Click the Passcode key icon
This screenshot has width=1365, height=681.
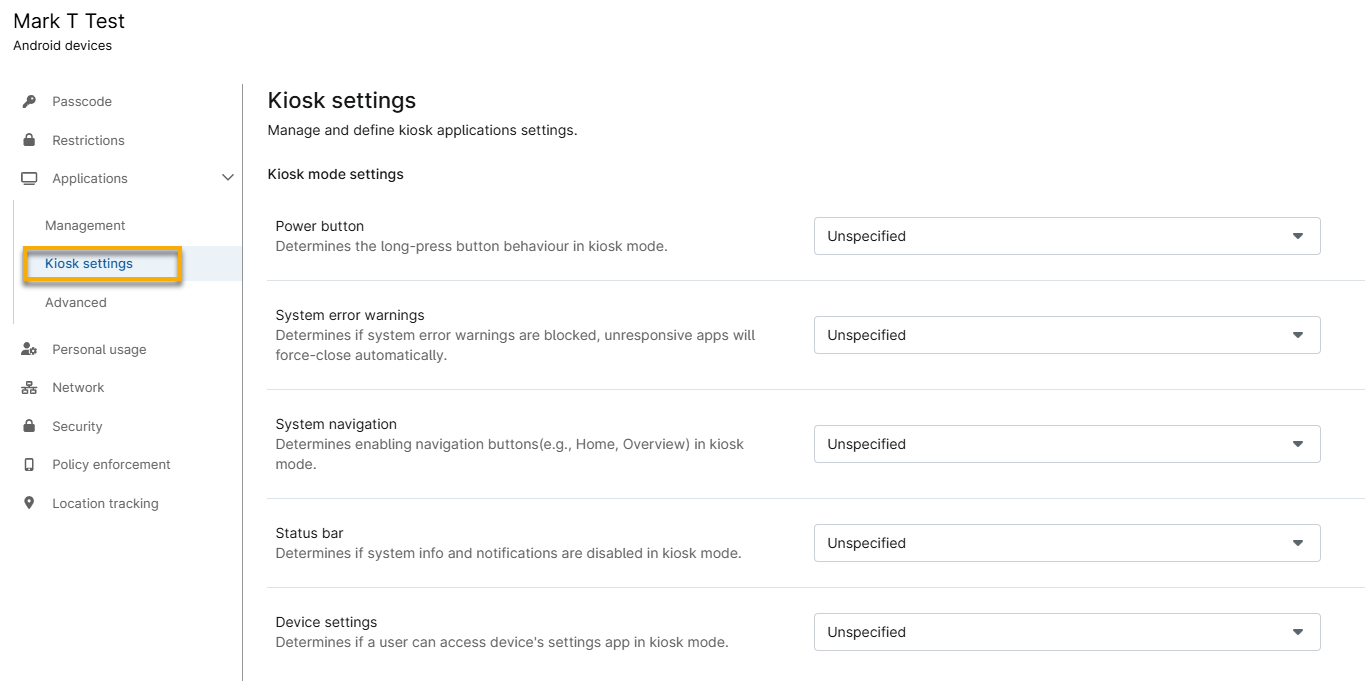pyautogui.click(x=29, y=101)
